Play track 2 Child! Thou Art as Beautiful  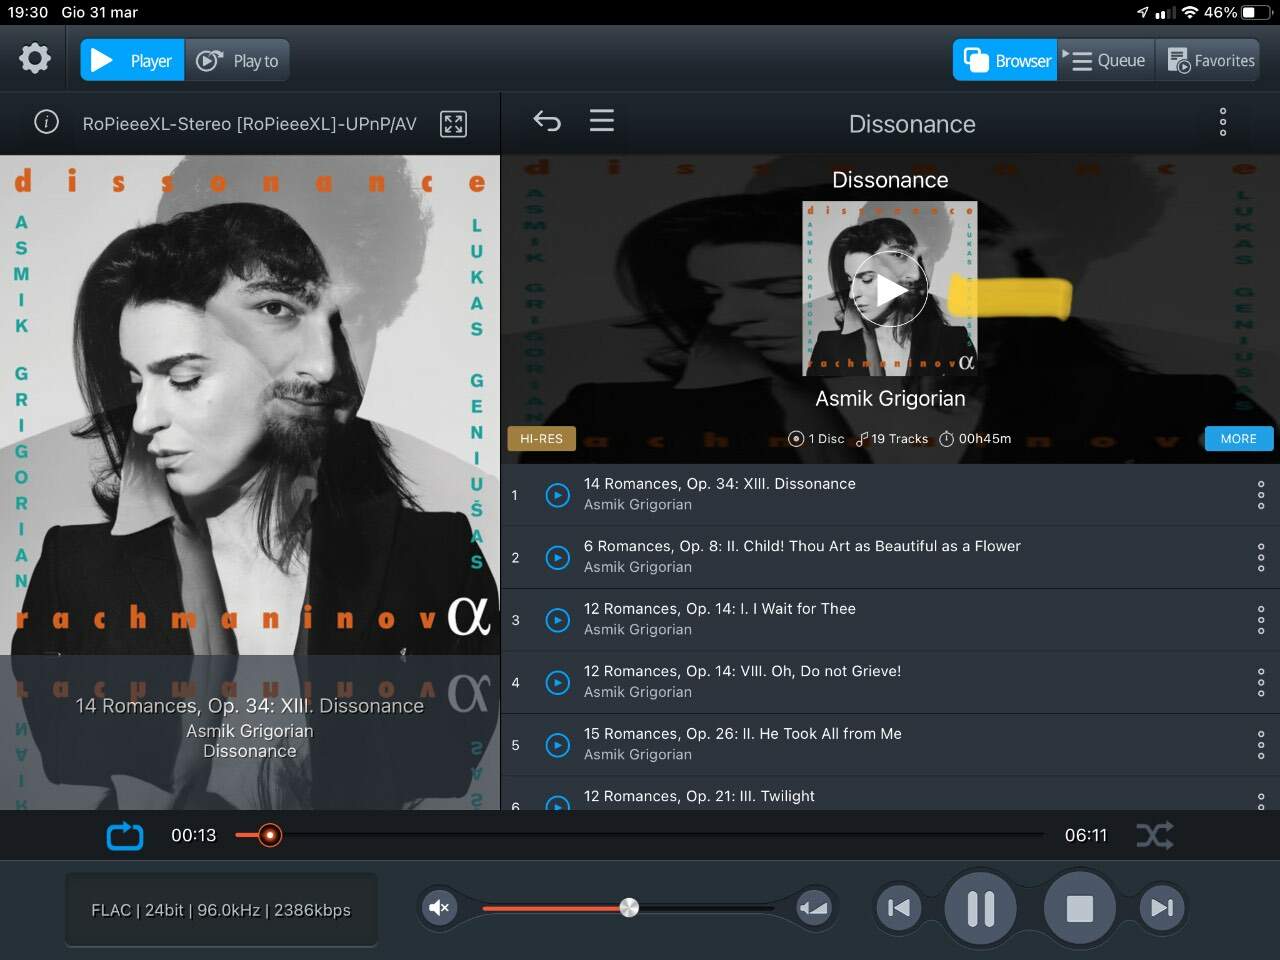tap(558, 557)
